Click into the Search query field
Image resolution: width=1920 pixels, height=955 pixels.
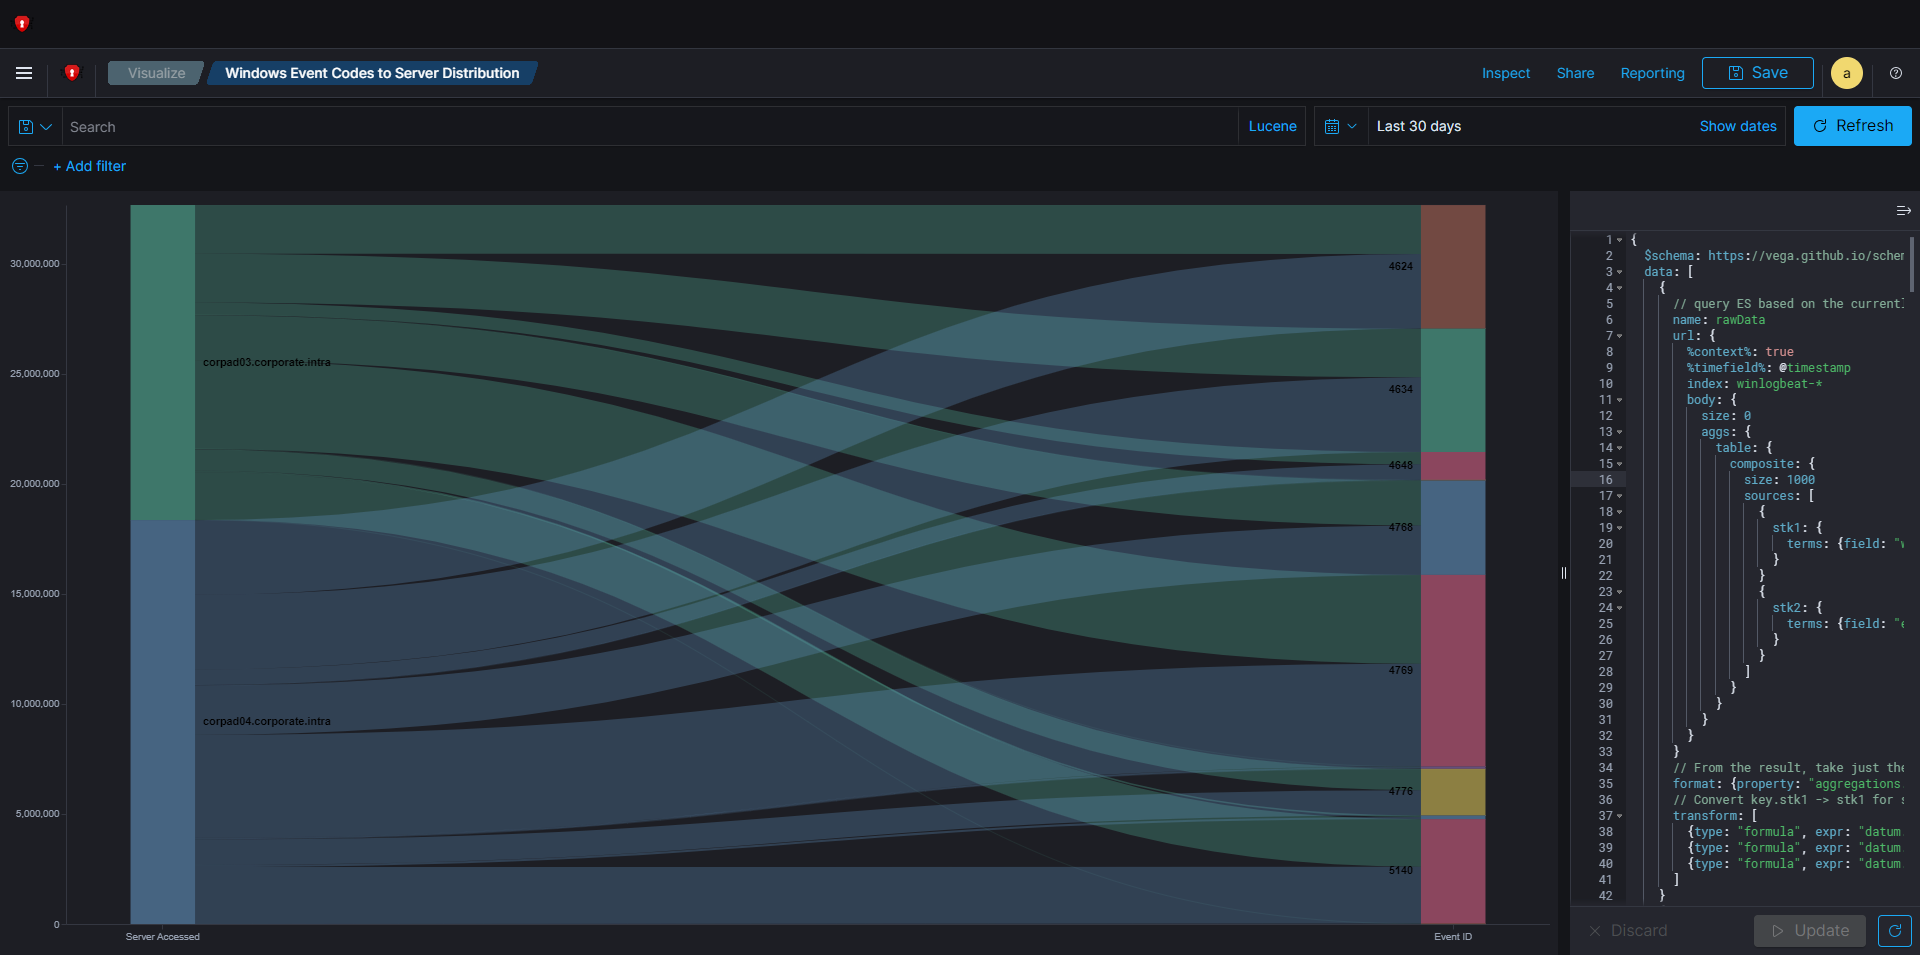click(x=650, y=127)
